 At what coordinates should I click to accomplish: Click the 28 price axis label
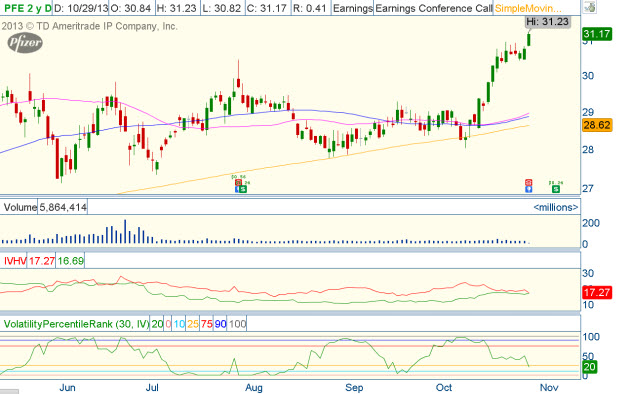click(588, 150)
